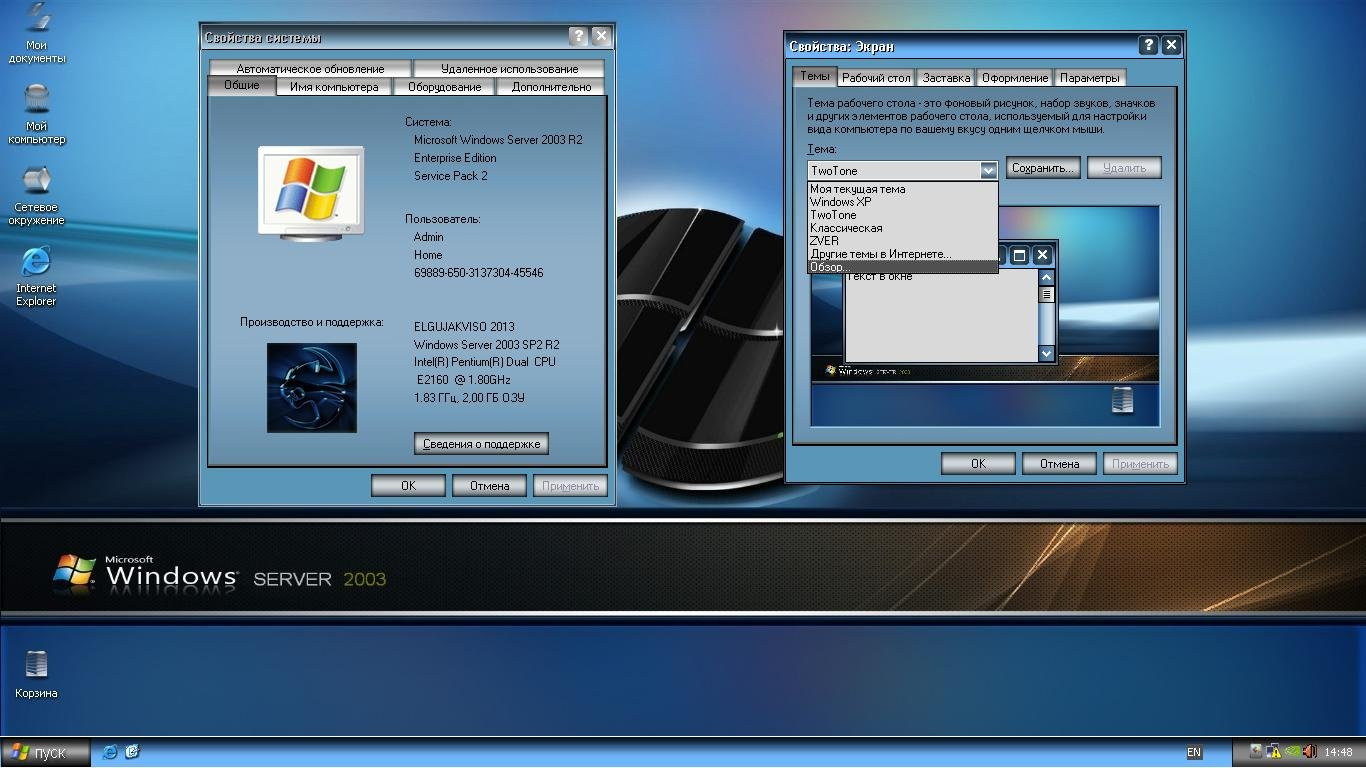The height and width of the screenshot is (768, 1366).
Task: Collapse the Тема dropdown arrow
Action: [x=988, y=170]
